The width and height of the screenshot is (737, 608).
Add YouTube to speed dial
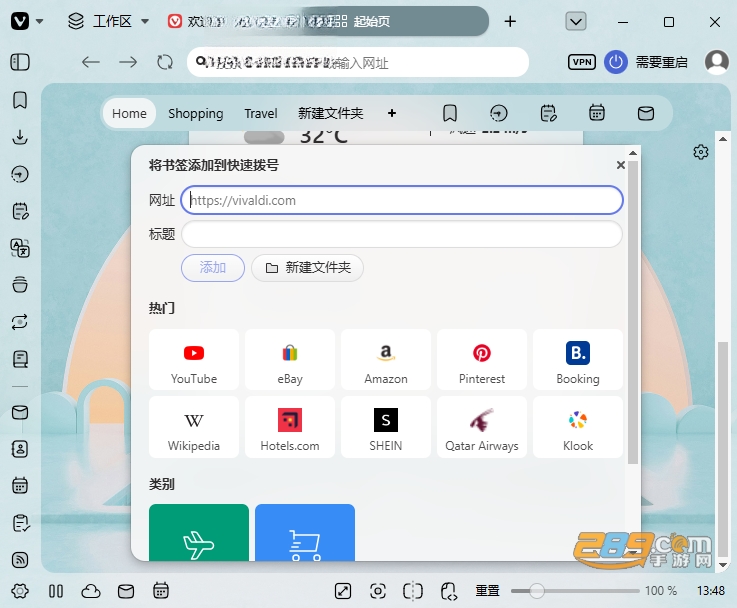(194, 359)
